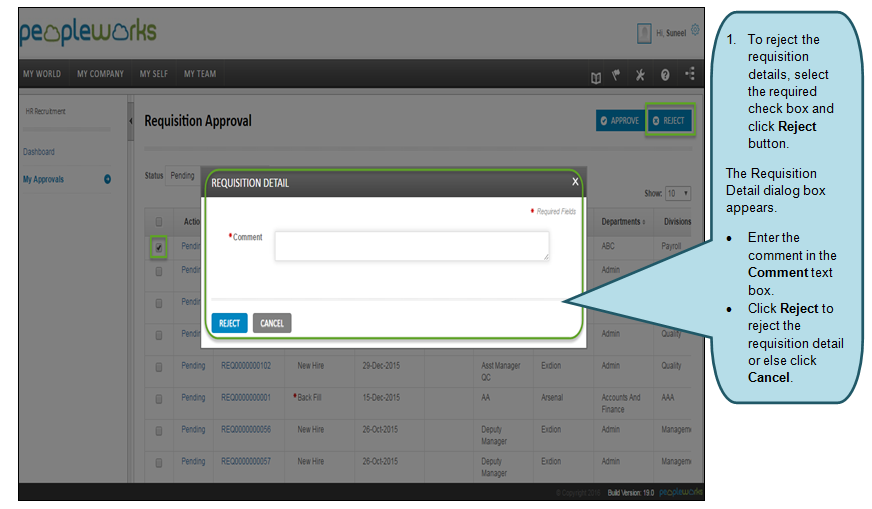Viewport: 872px width, 509px height.
Task: Click the Pending link for REQ0000000001
Action: 193,397
